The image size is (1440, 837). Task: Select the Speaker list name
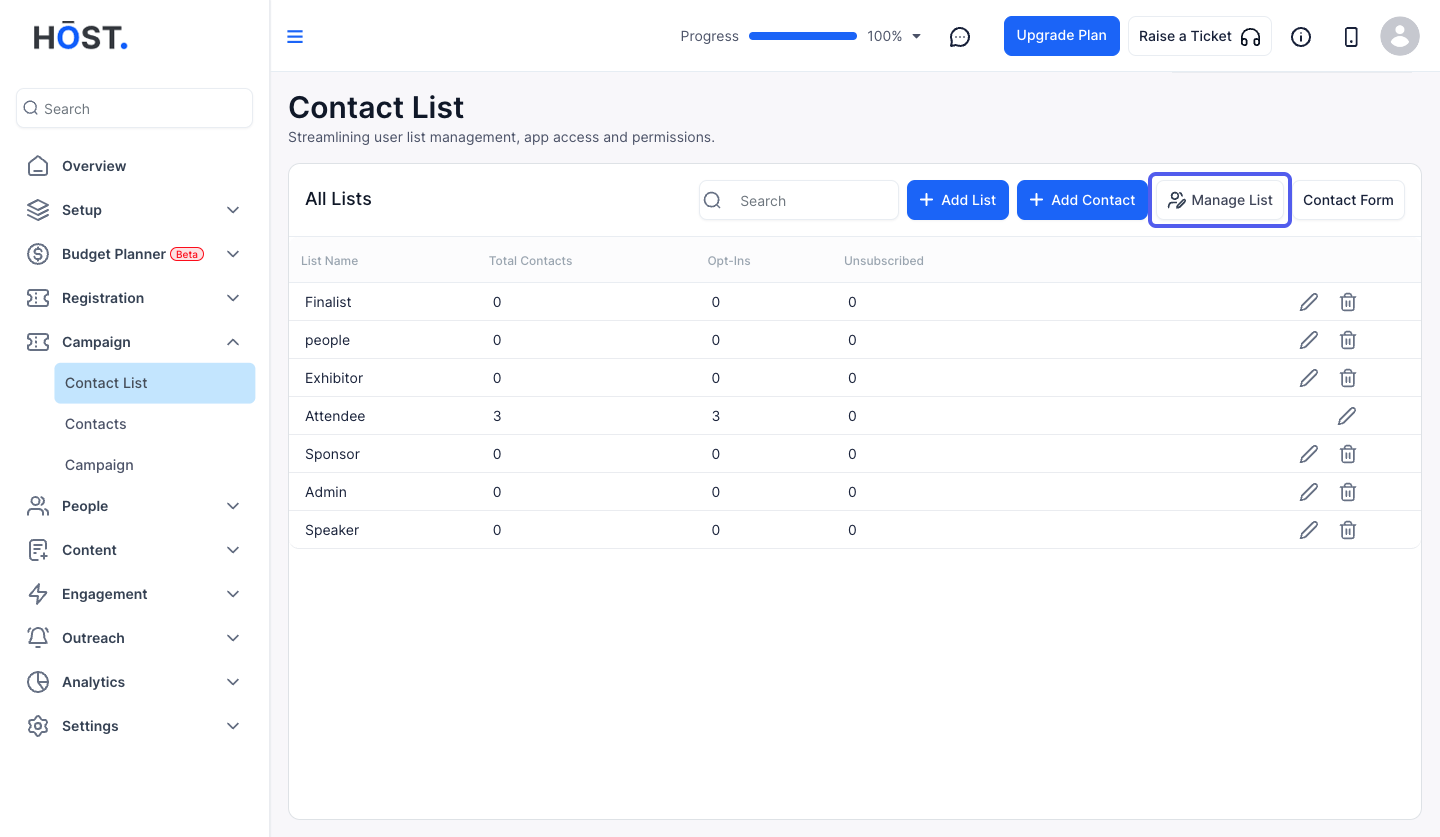pos(332,530)
